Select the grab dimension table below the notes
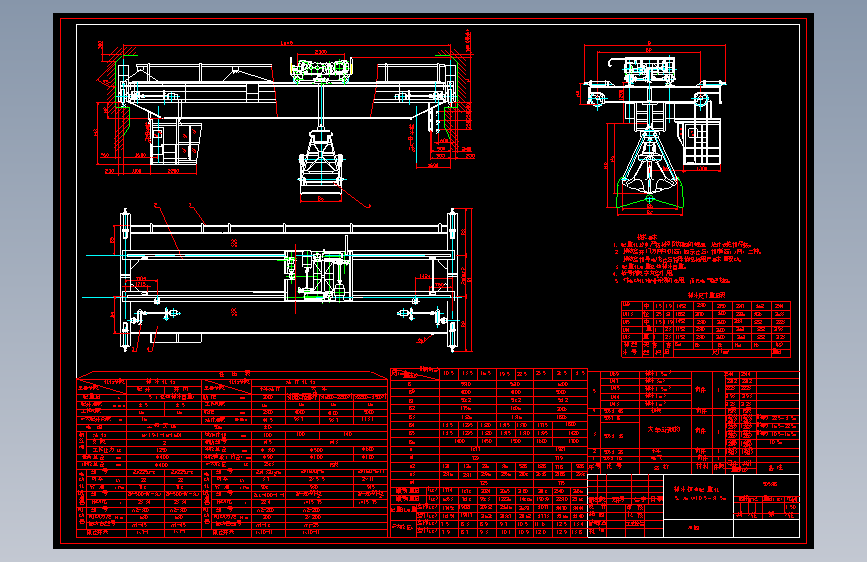 click(706, 329)
